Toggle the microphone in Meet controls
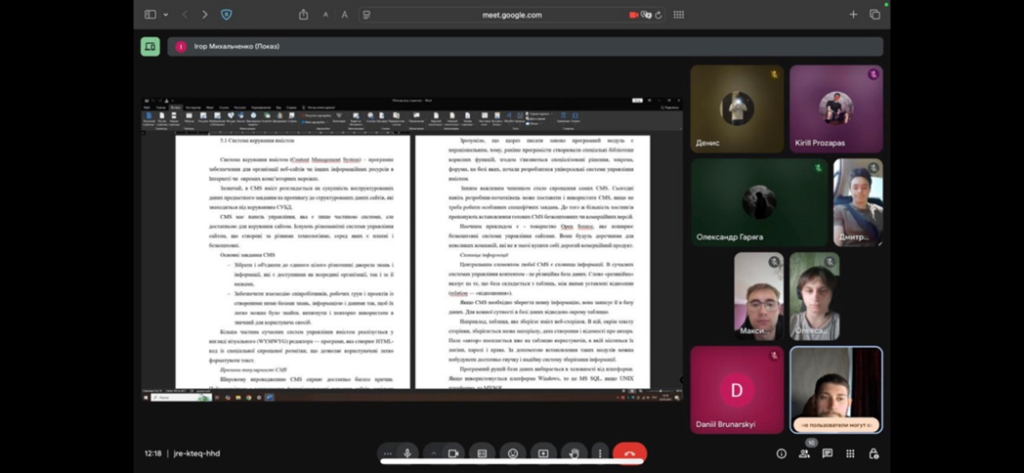 click(x=408, y=453)
